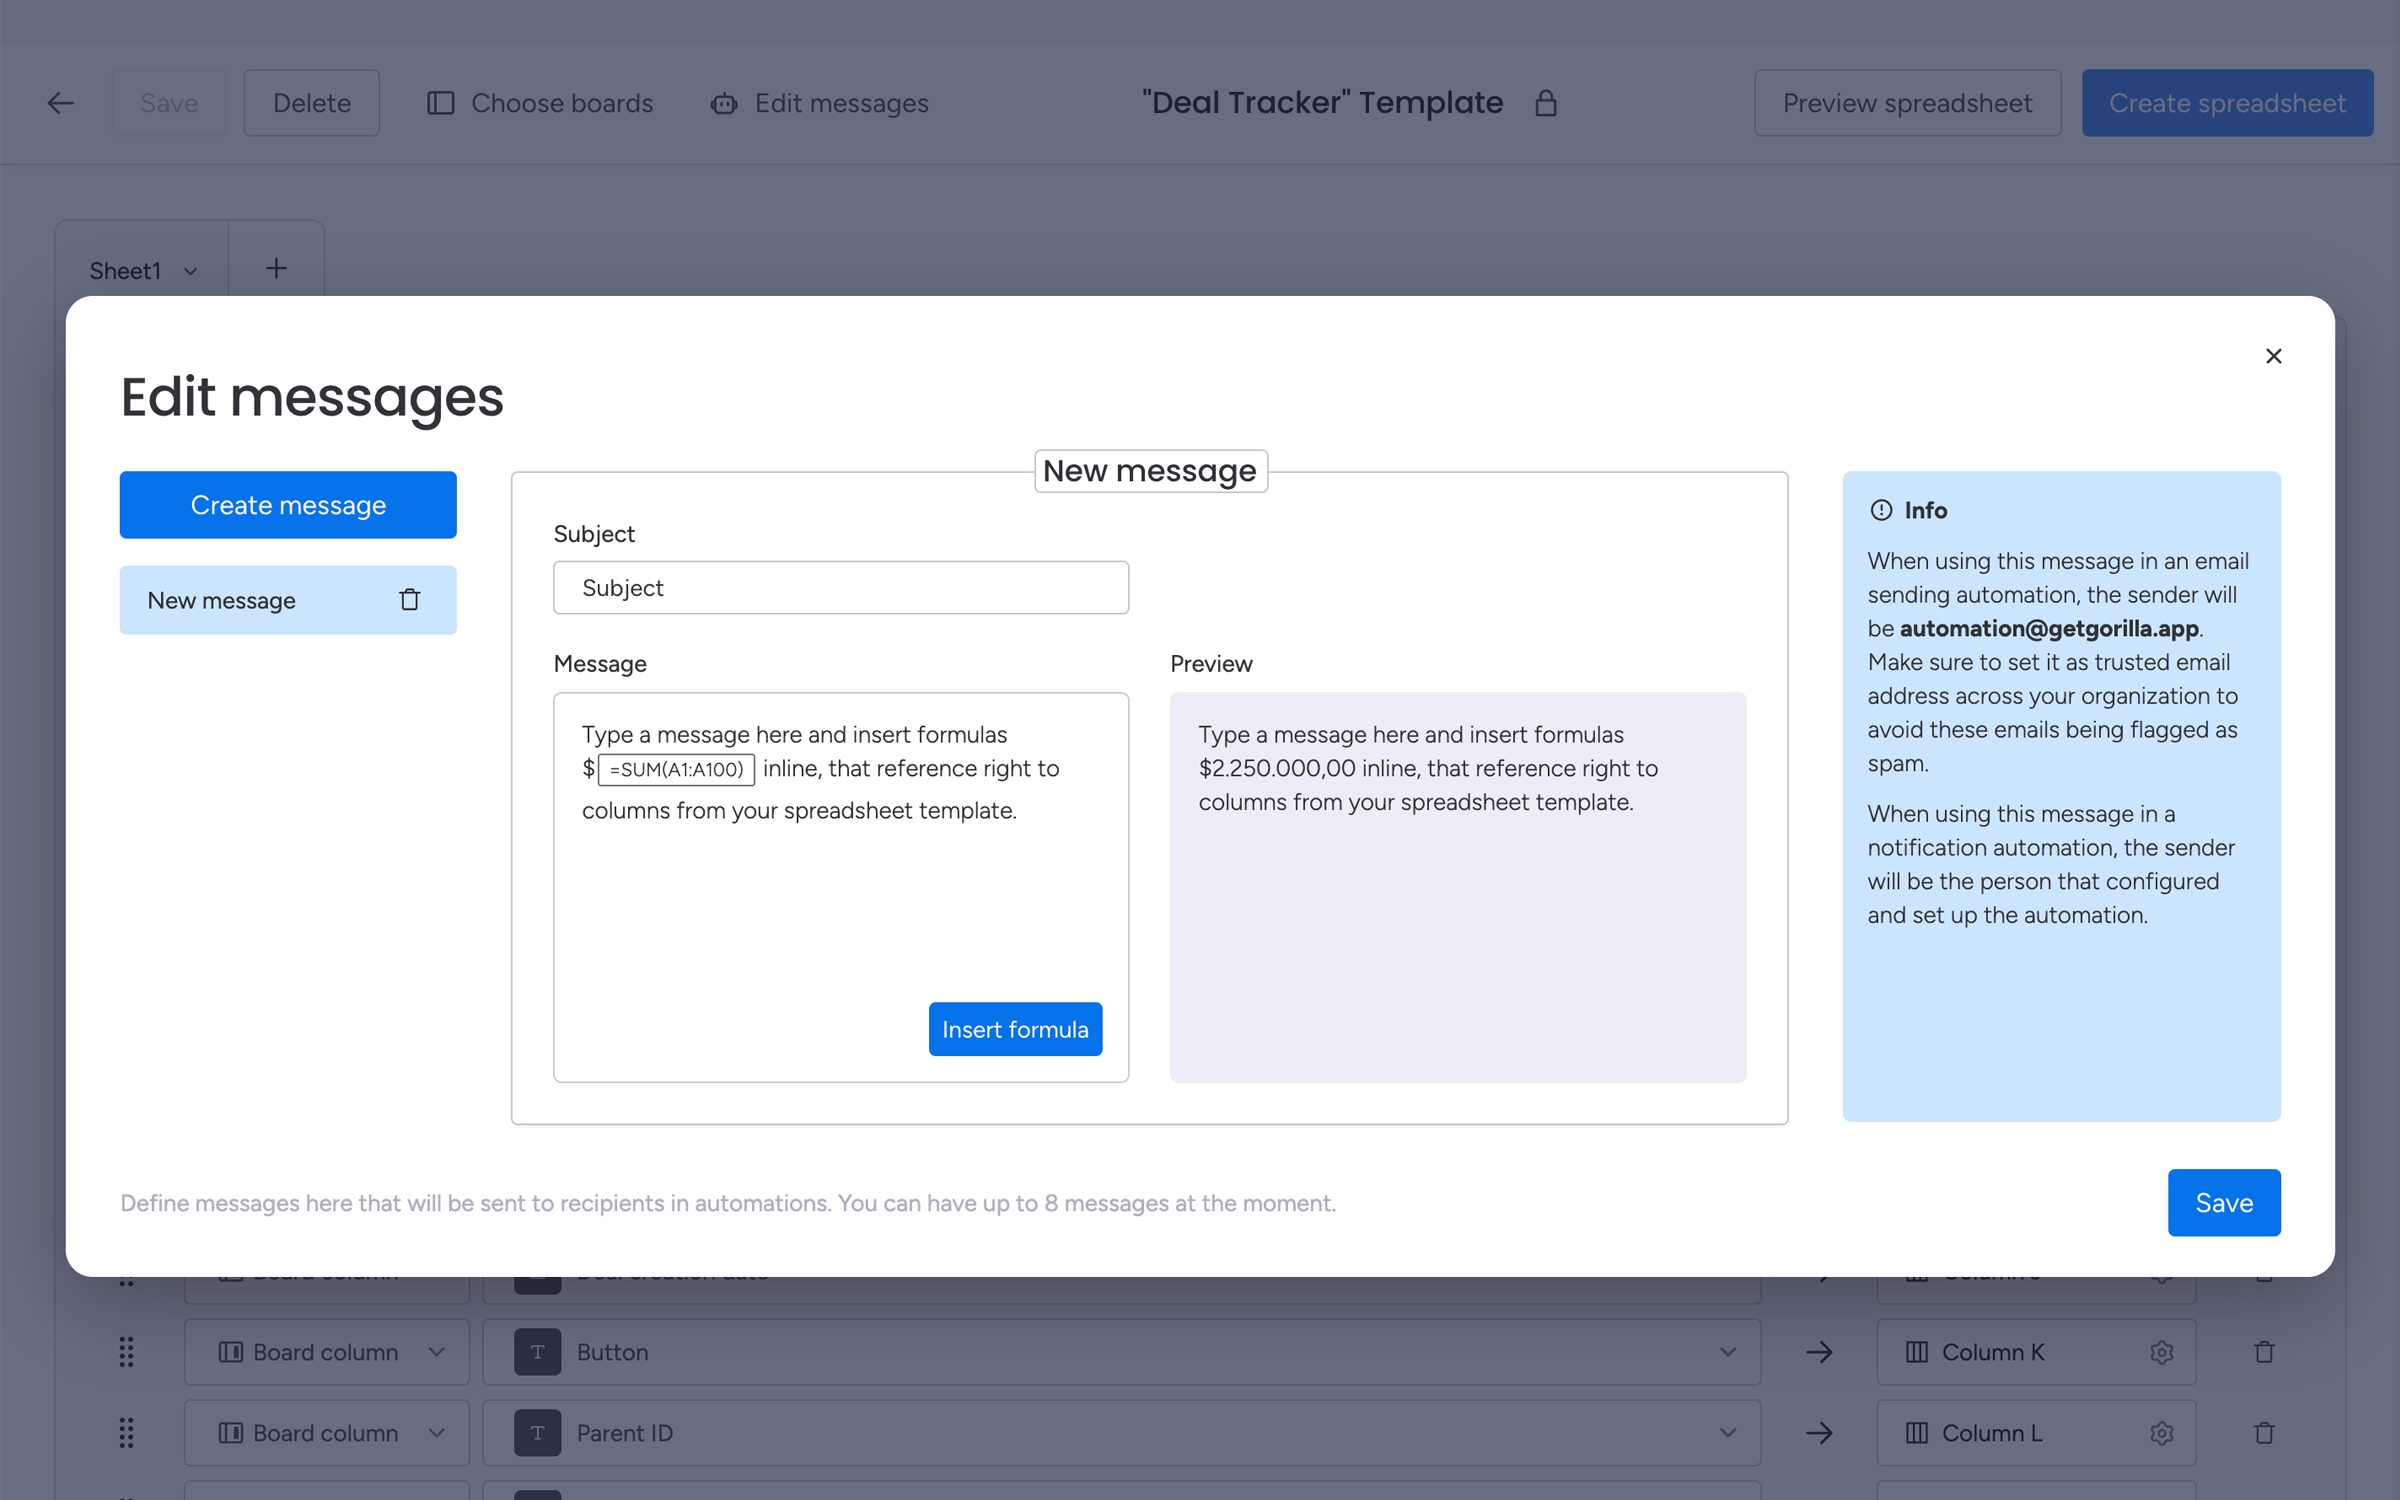Click the disabled Save button in toolbar
This screenshot has width=2400, height=1500.
[169, 103]
